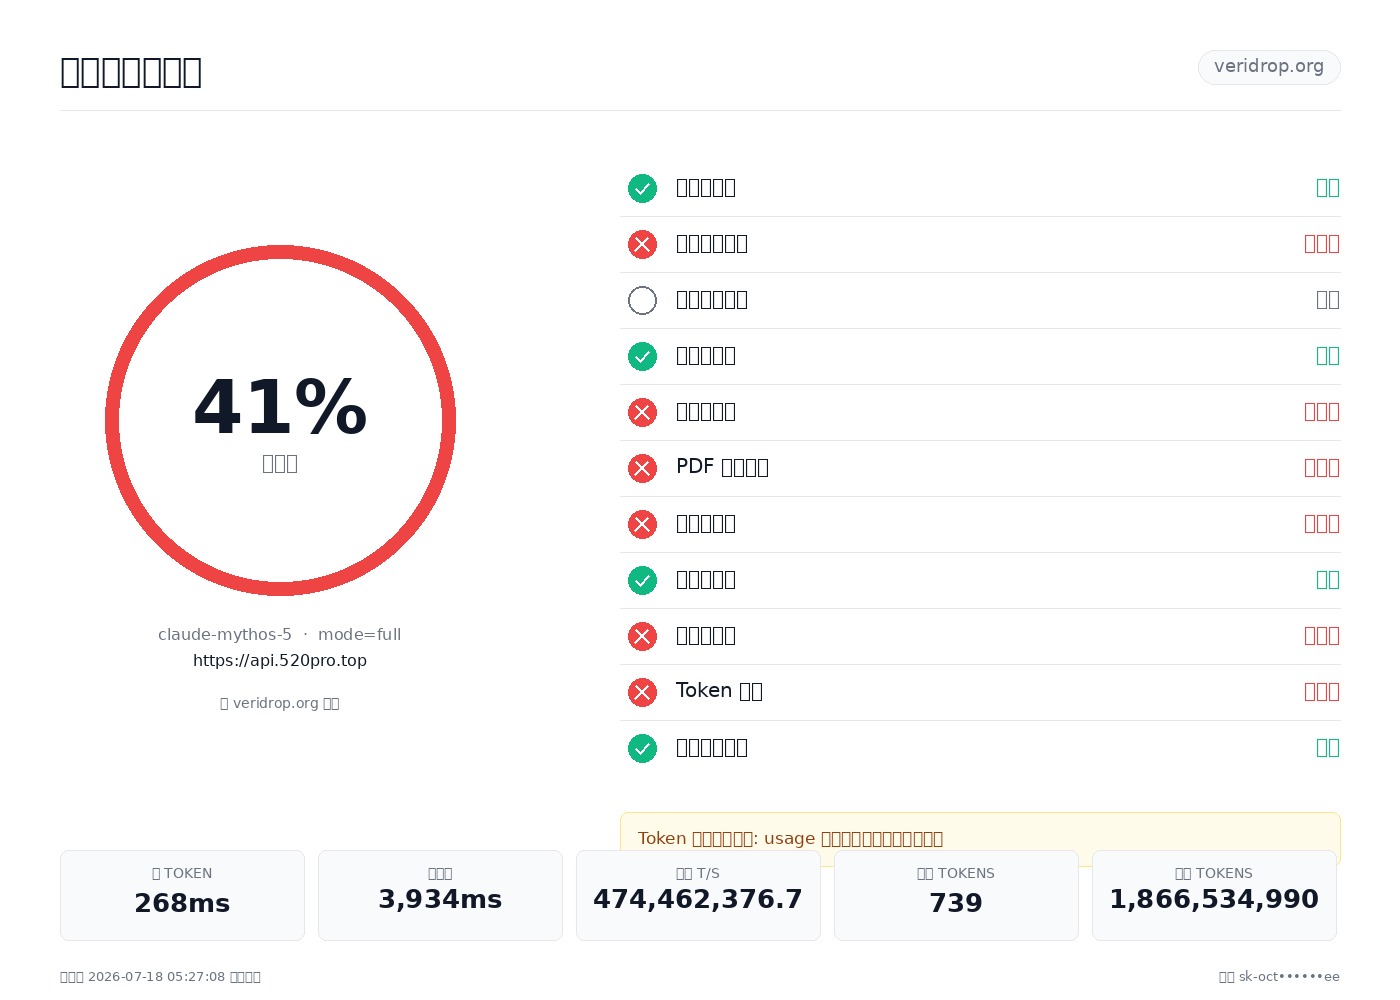Click the red X icon directly above Token row
This screenshot has width=1400, height=1000.
pyautogui.click(x=642, y=636)
